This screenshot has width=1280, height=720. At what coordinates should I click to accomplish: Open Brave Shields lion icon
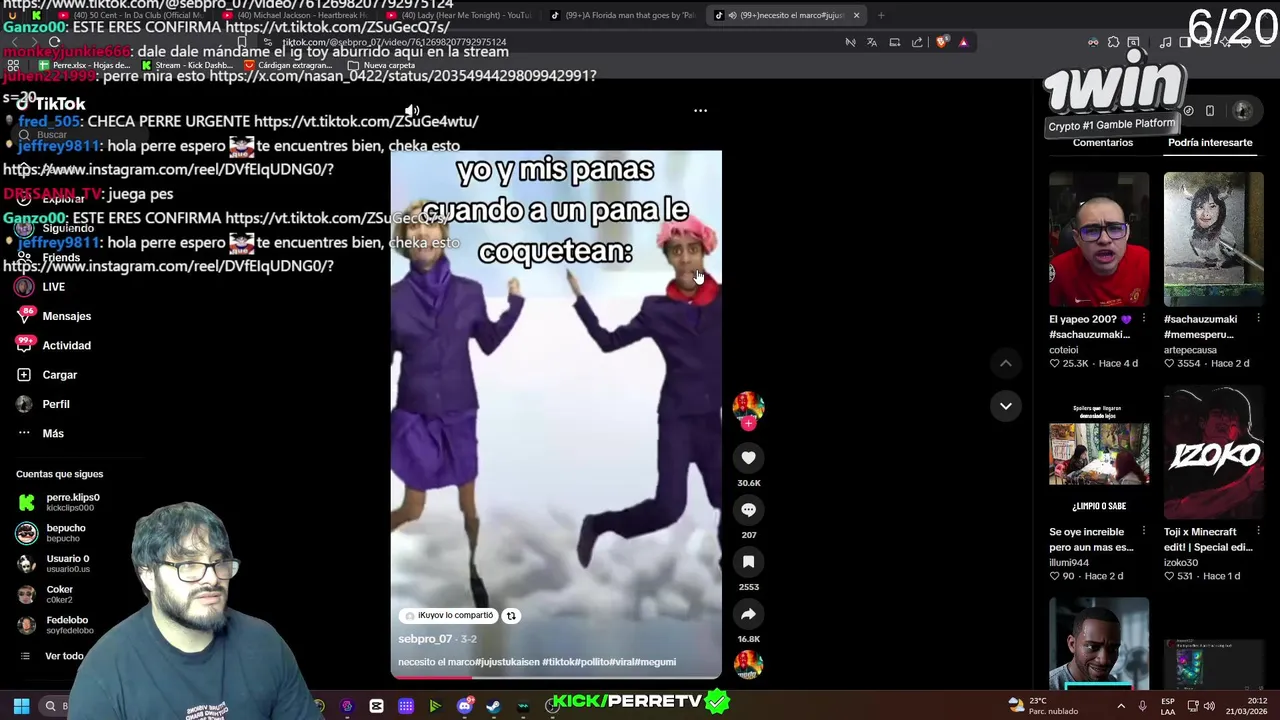(941, 42)
